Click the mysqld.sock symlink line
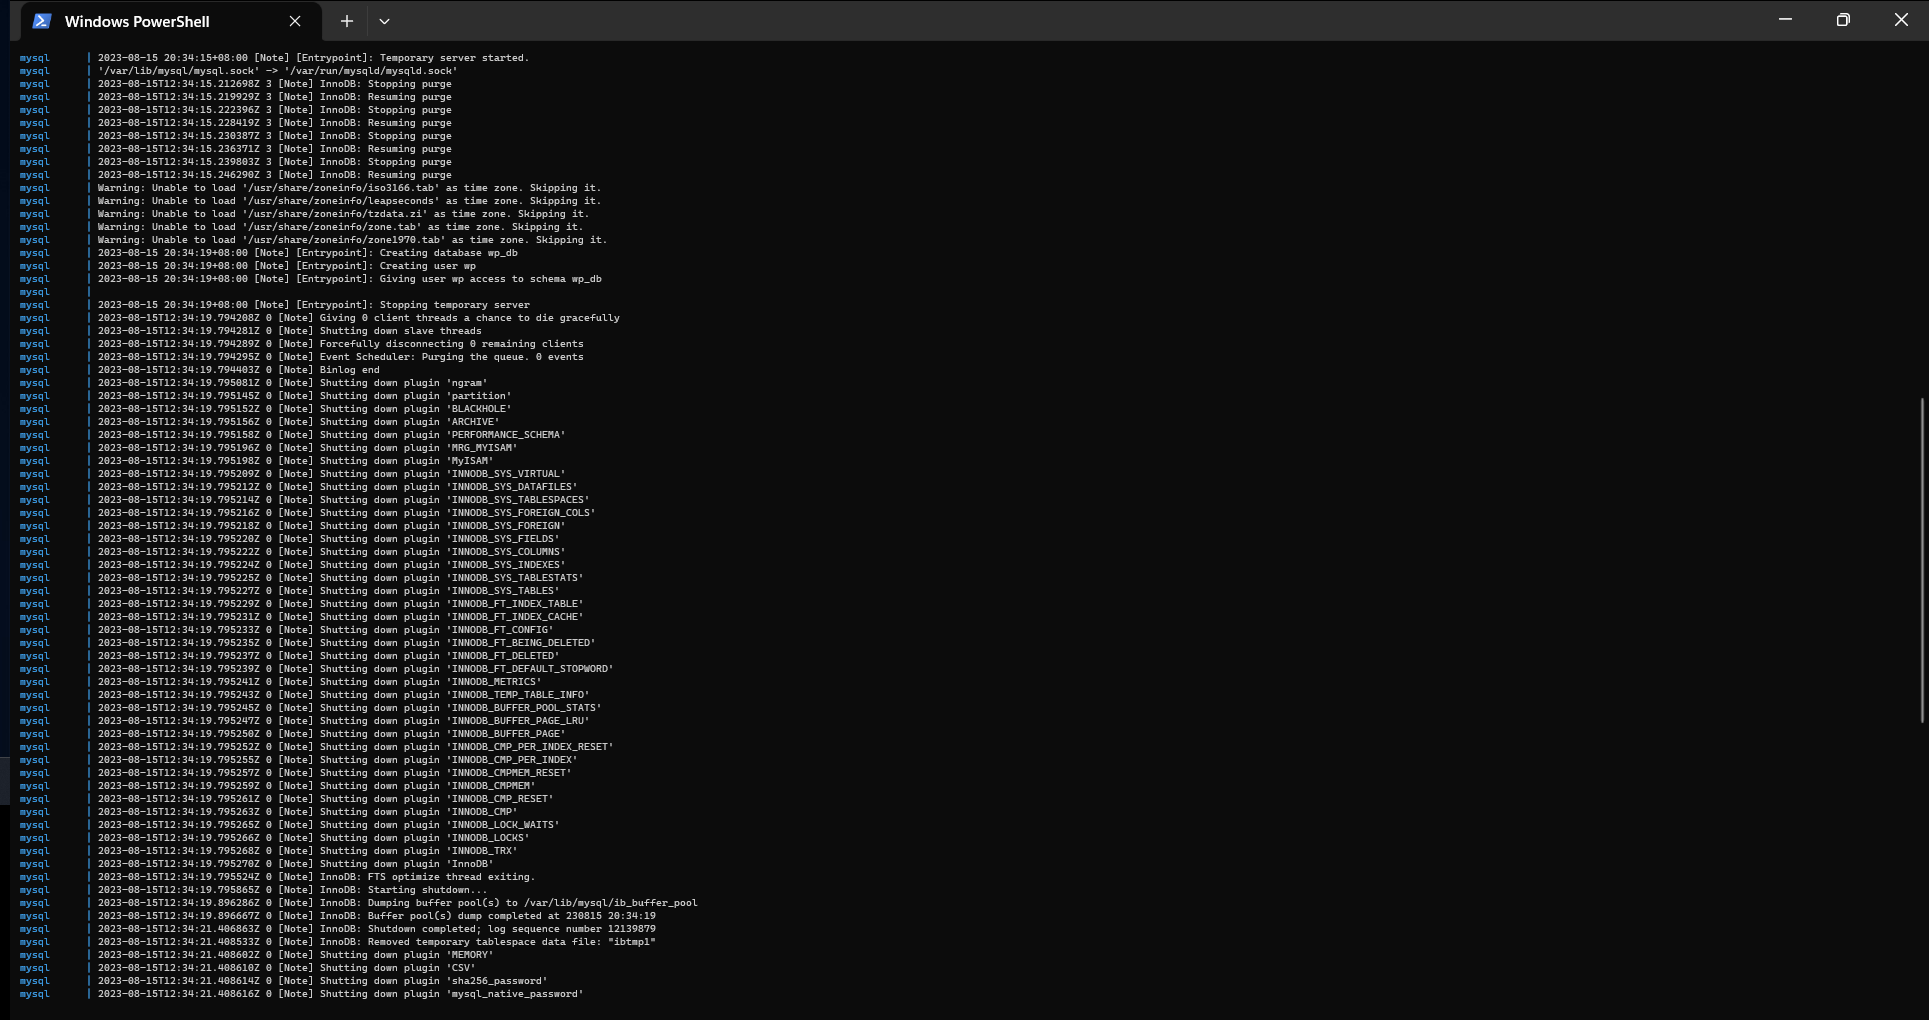This screenshot has height=1020, width=1929. point(277,71)
